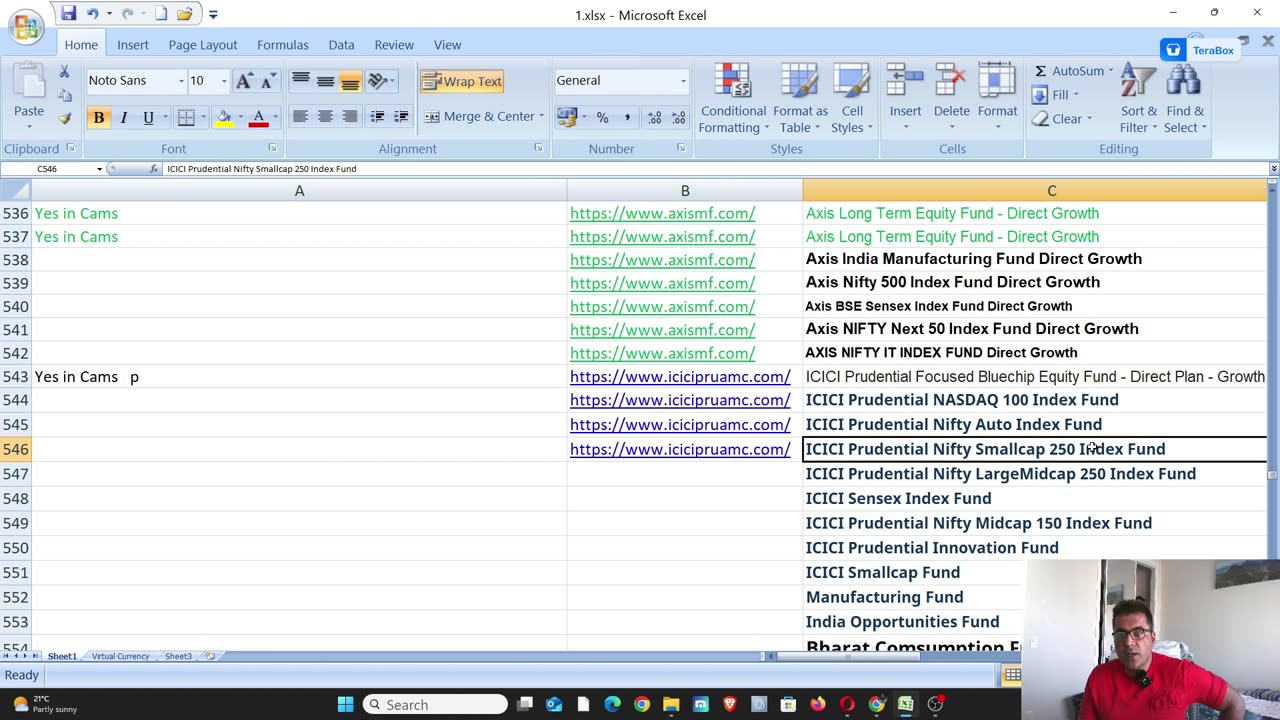Expand Merge & Center dropdown arrow
Screen dimensions: 1280x720
pyautogui.click(x=541, y=117)
